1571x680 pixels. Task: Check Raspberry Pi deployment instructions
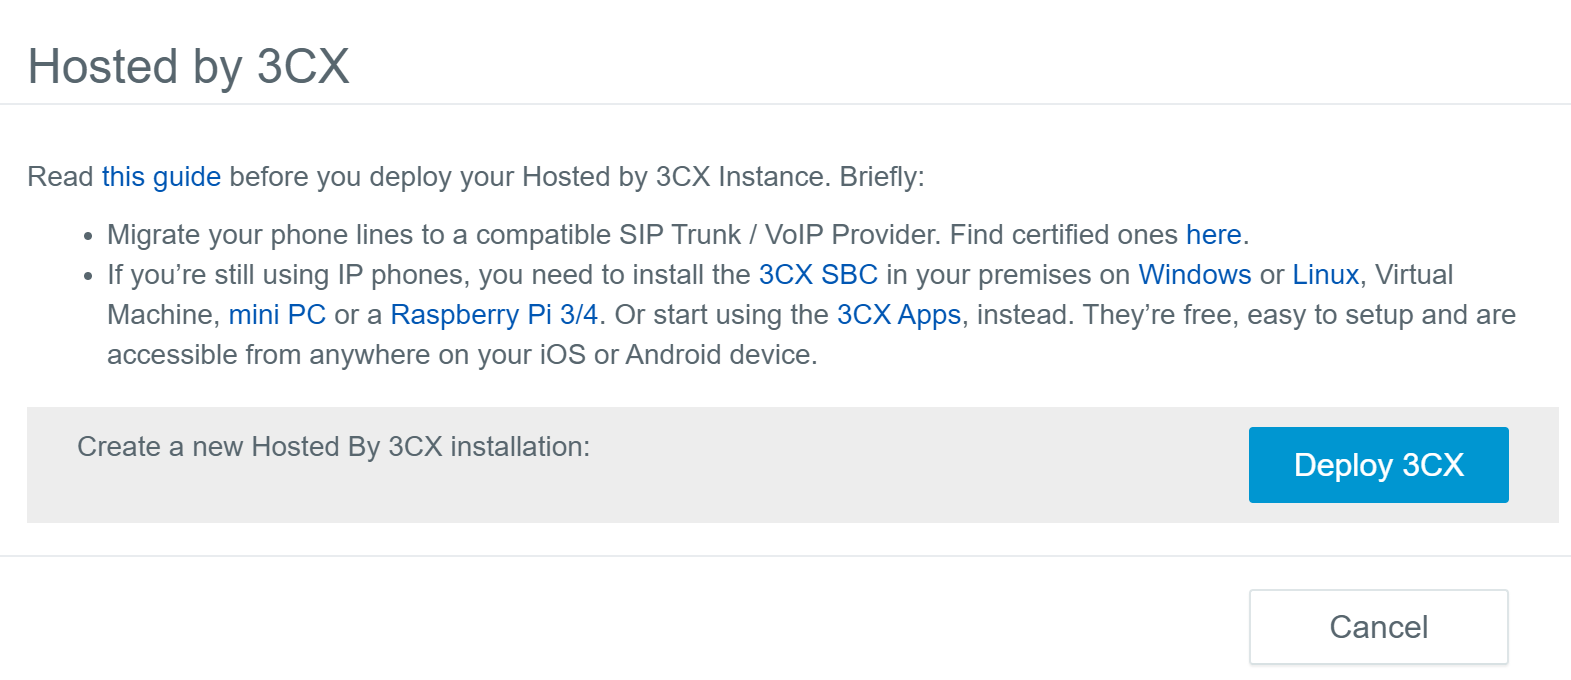click(x=494, y=314)
